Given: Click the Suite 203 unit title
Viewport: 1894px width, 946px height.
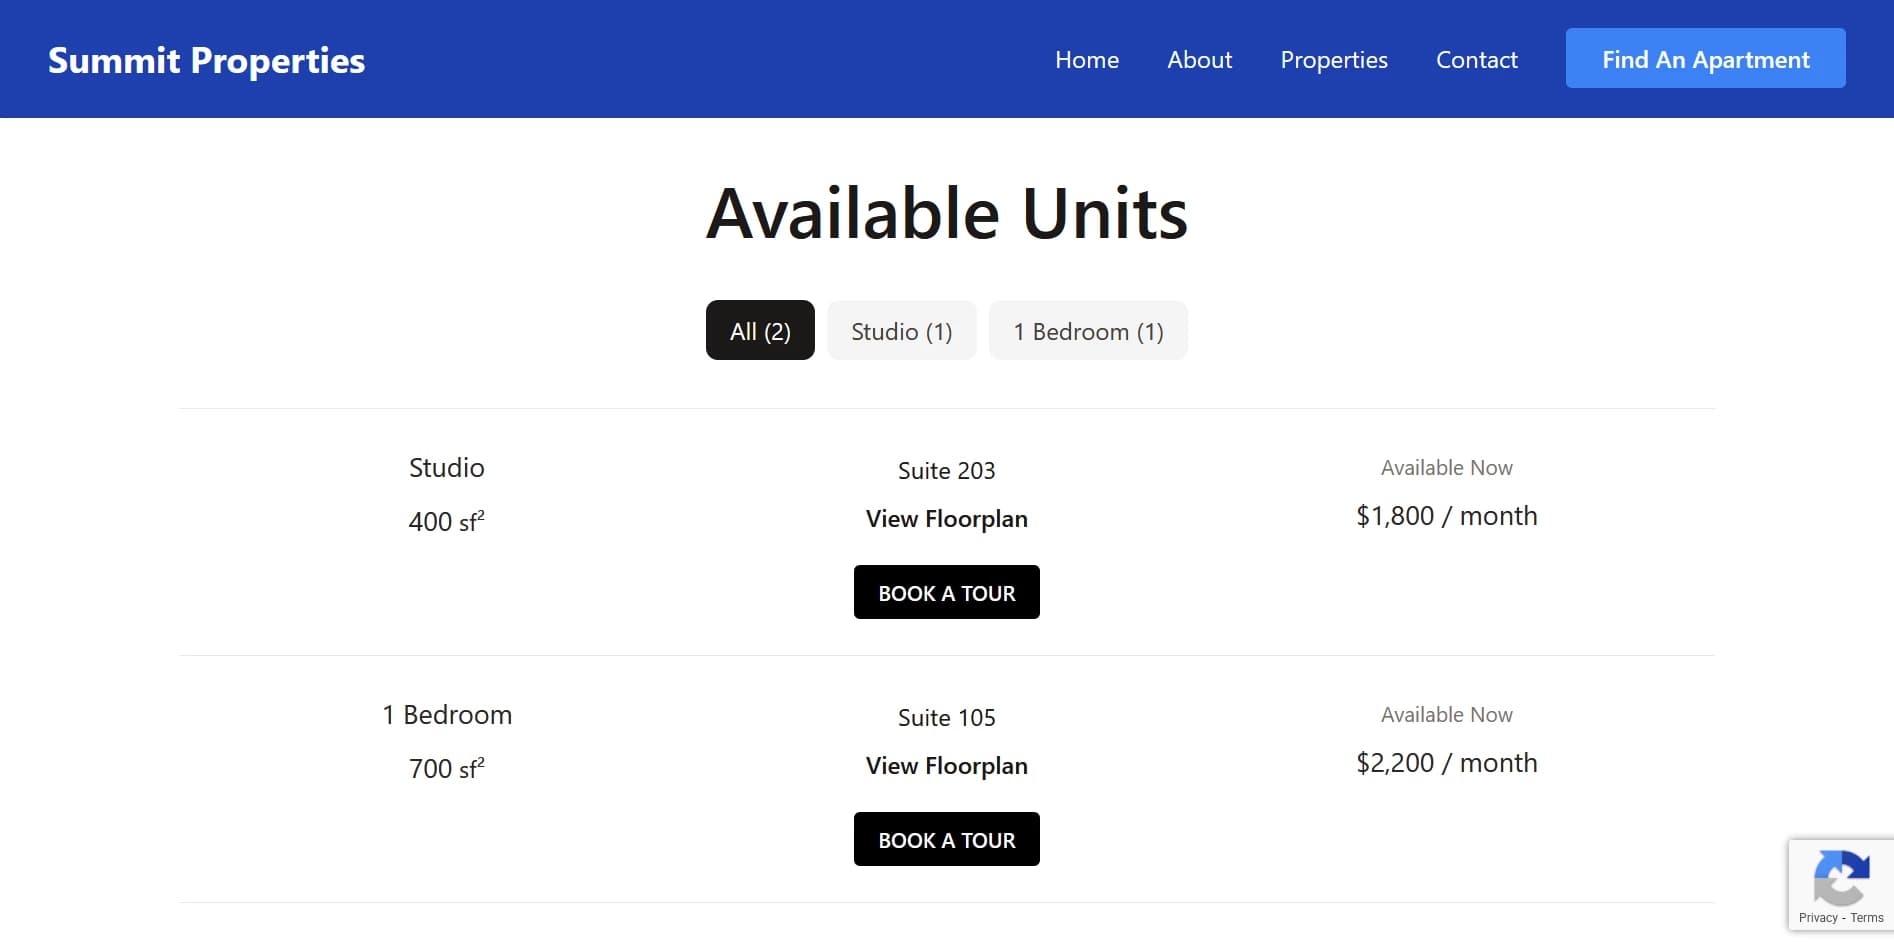Looking at the screenshot, I should [945, 470].
